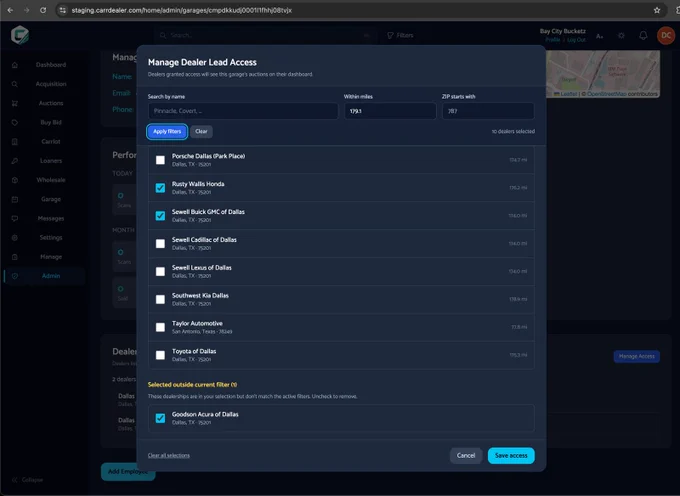This screenshot has height=496, width=680.
Task: Check the Sewell Lexus of Dallas checkbox
Action: (x=160, y=271)
